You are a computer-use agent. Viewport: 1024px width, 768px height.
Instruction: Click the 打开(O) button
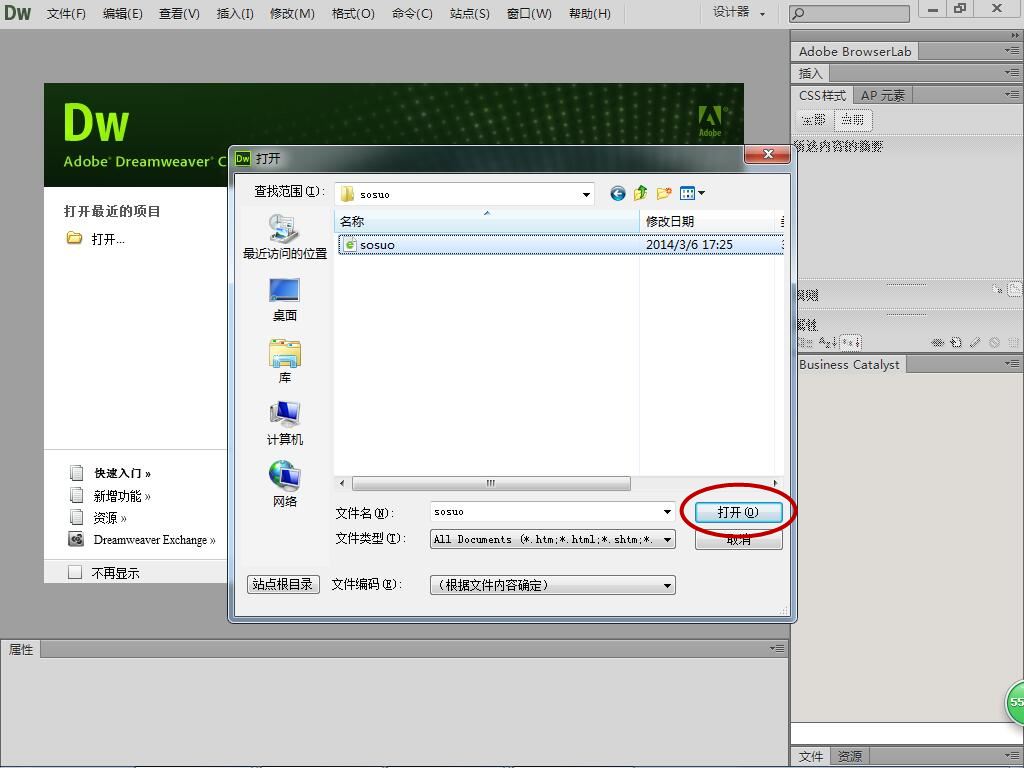pos(738,512)
